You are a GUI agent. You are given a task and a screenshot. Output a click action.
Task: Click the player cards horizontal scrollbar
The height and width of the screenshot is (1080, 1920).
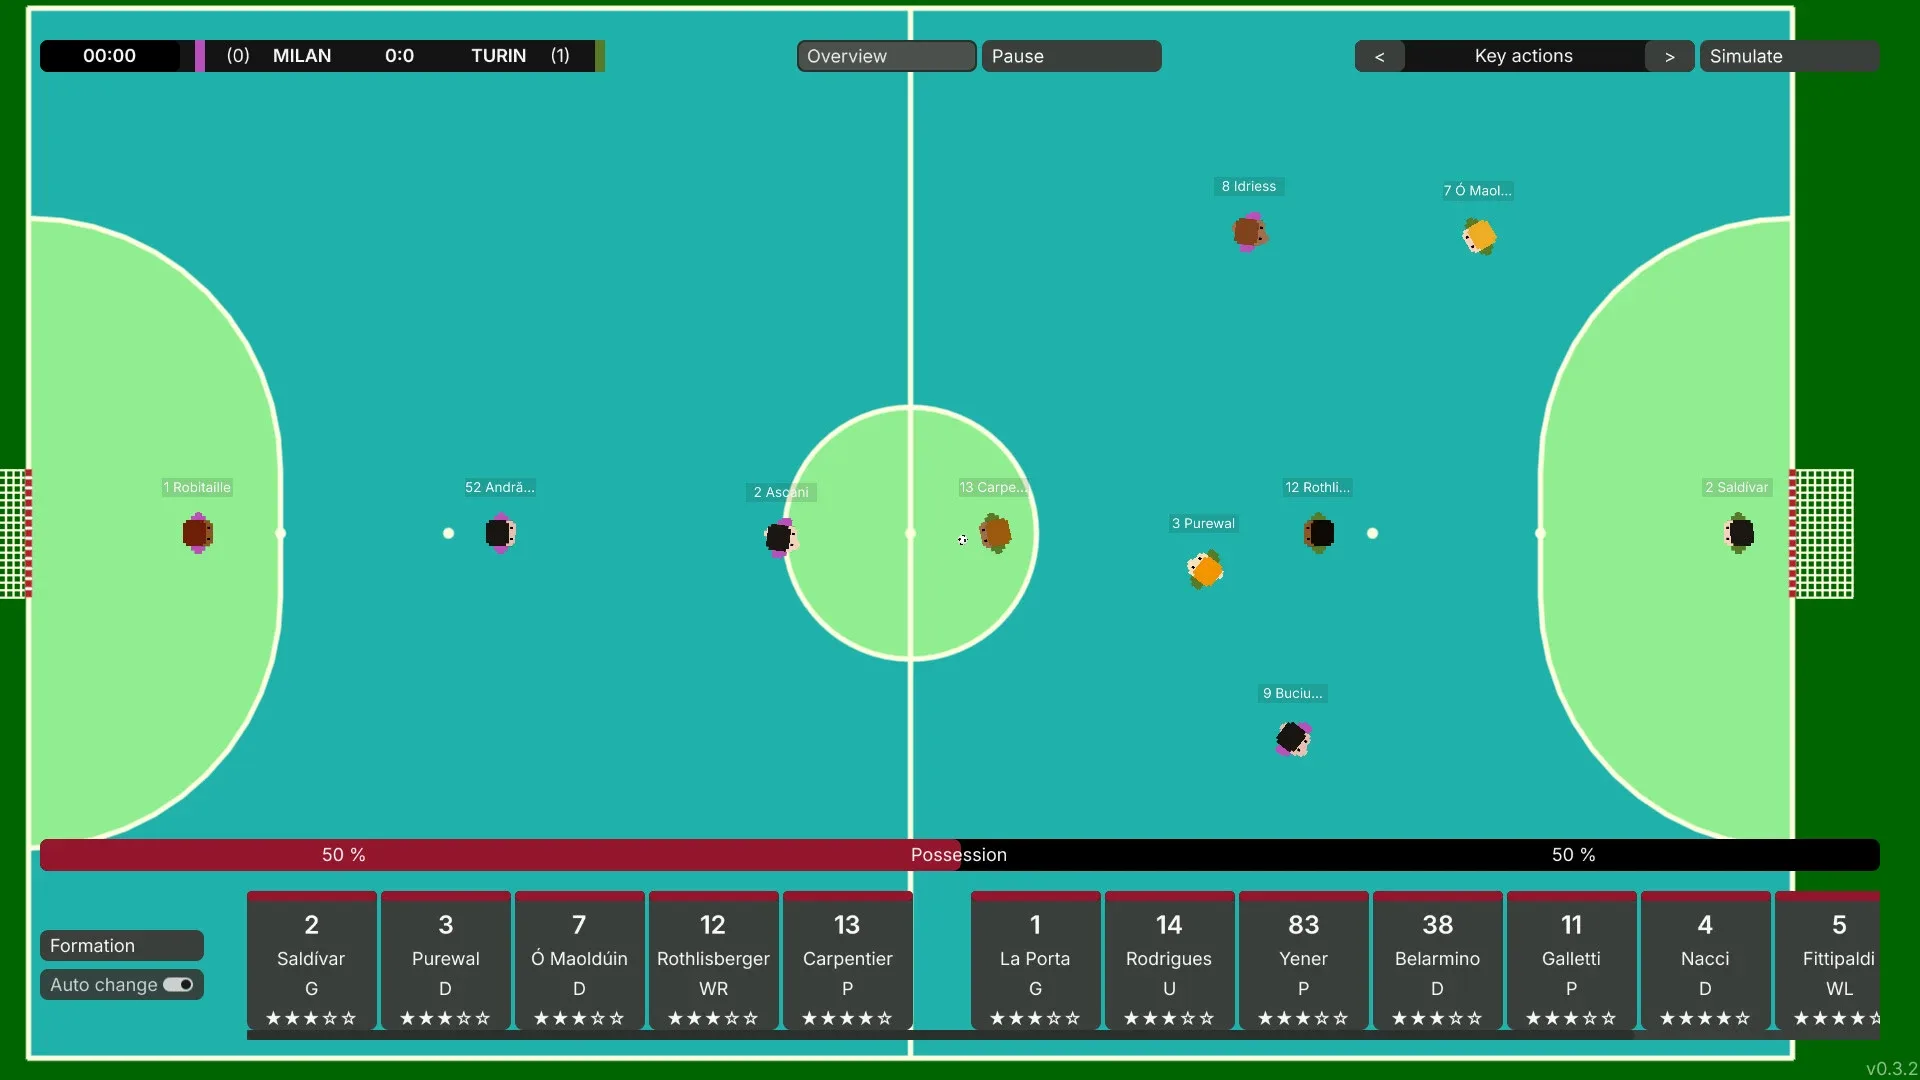[940, 1036]
